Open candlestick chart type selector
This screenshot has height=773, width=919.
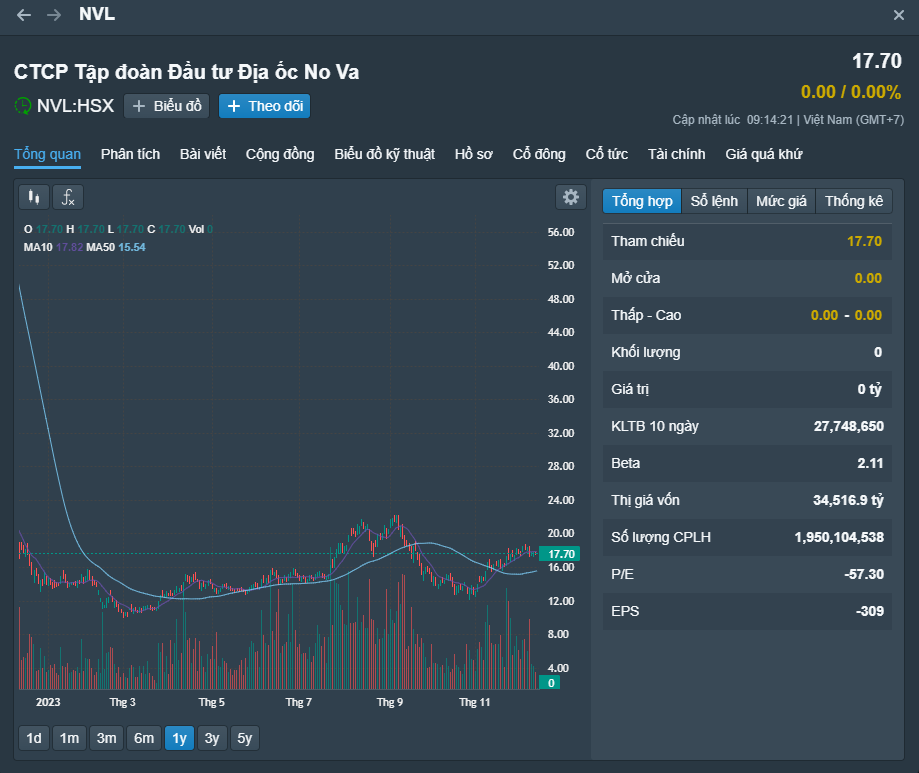point(34,197)
